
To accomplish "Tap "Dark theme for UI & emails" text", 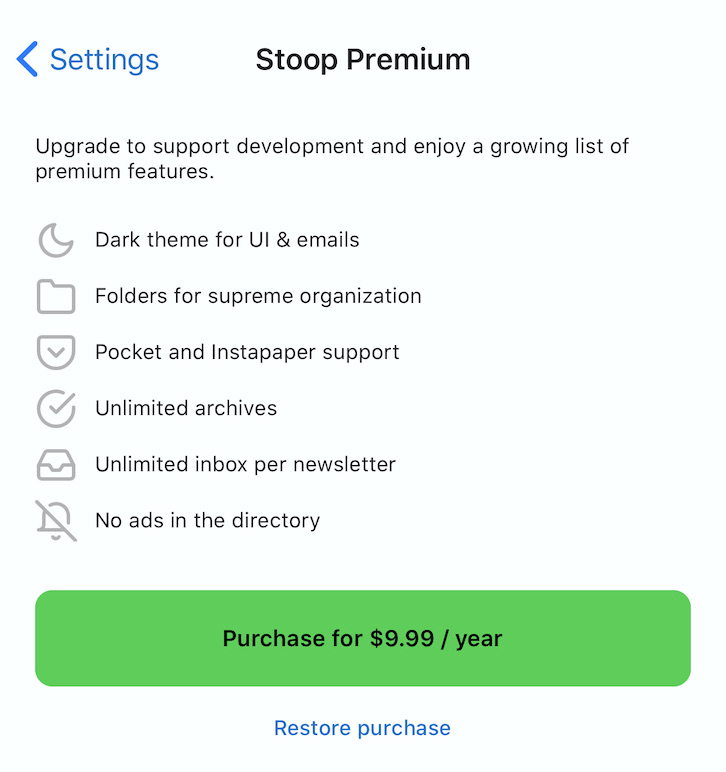I will coord(227,240).
